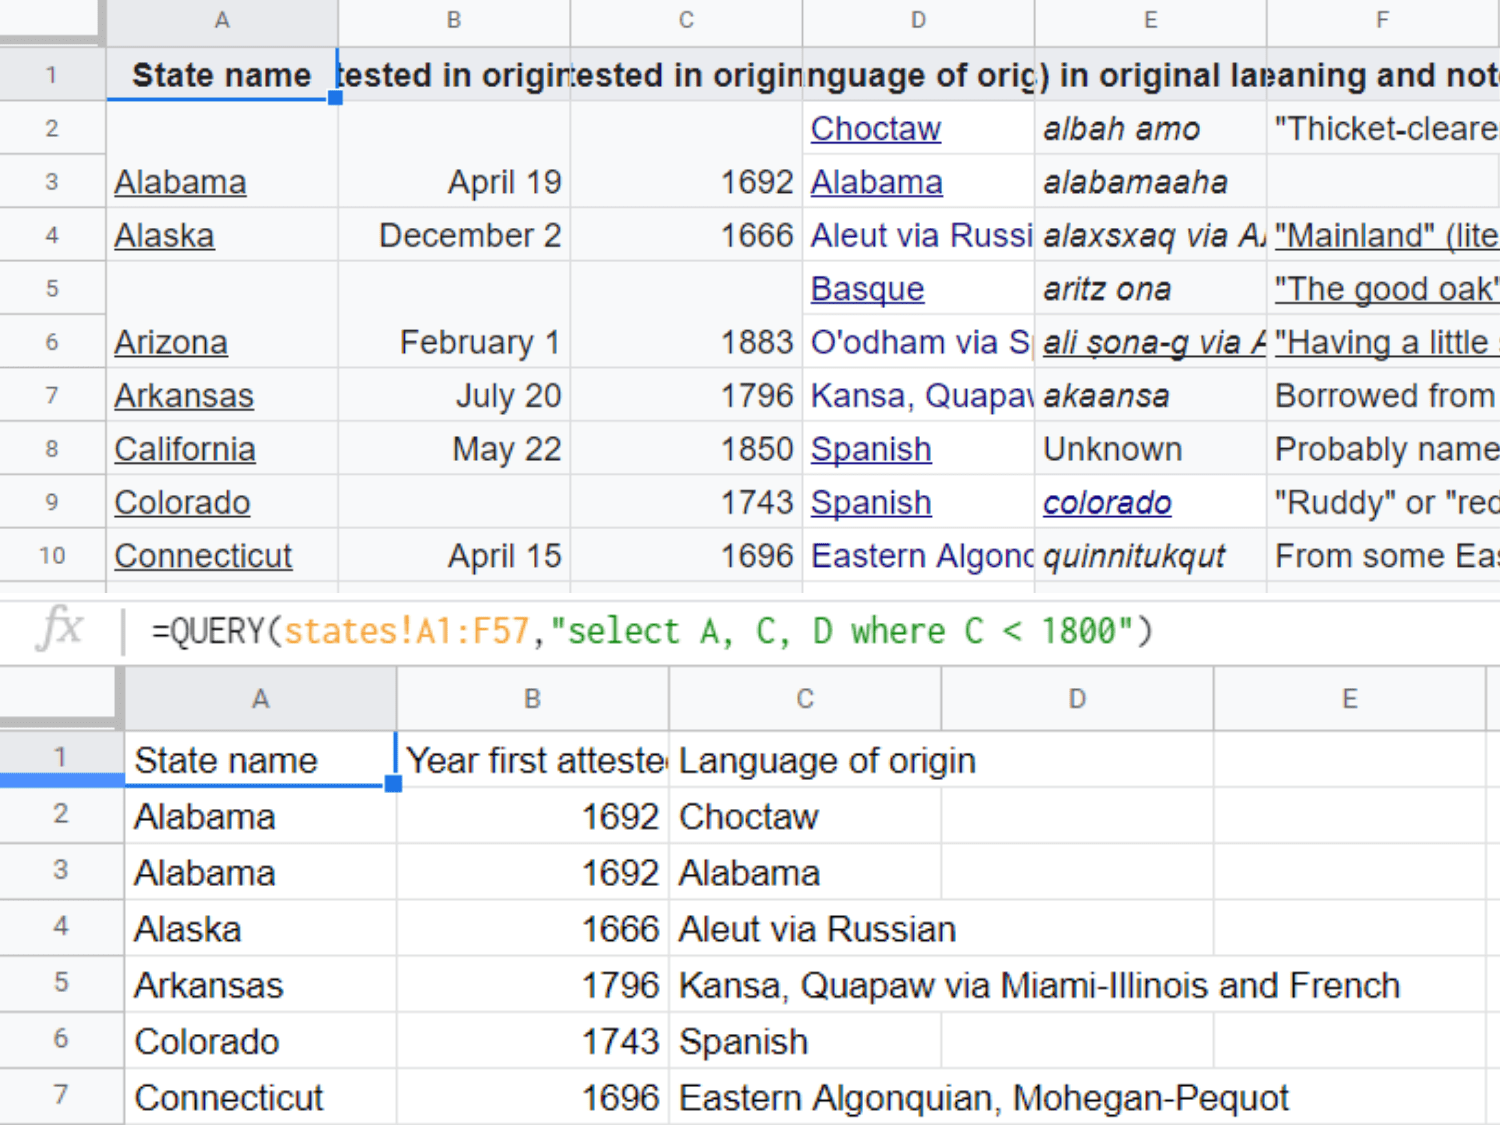This screenshot has height=1125, width=1500.
Task: Follow the California state link
Action: (x=185, y=450)
